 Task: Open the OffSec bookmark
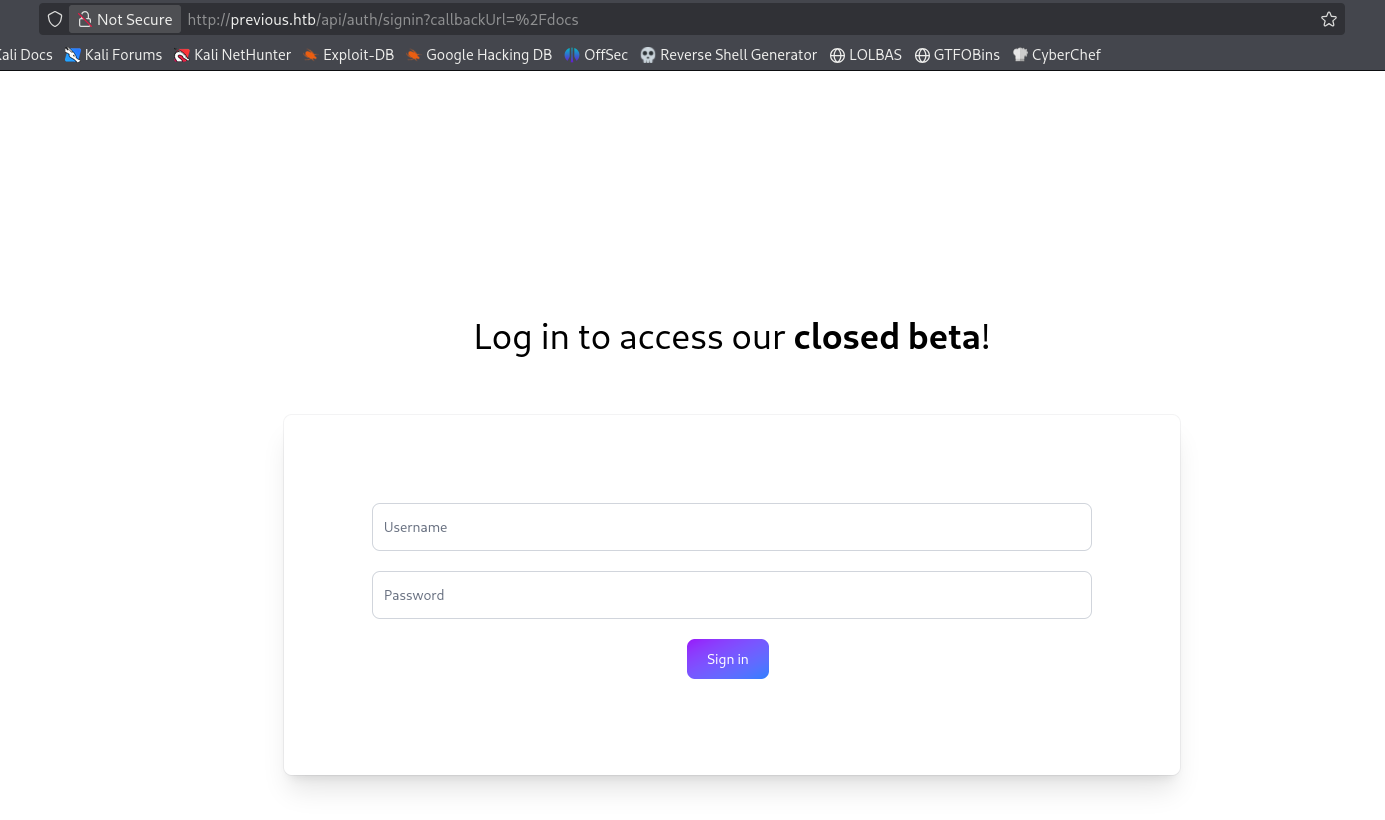pyautogui.click(x=597, y=55)
